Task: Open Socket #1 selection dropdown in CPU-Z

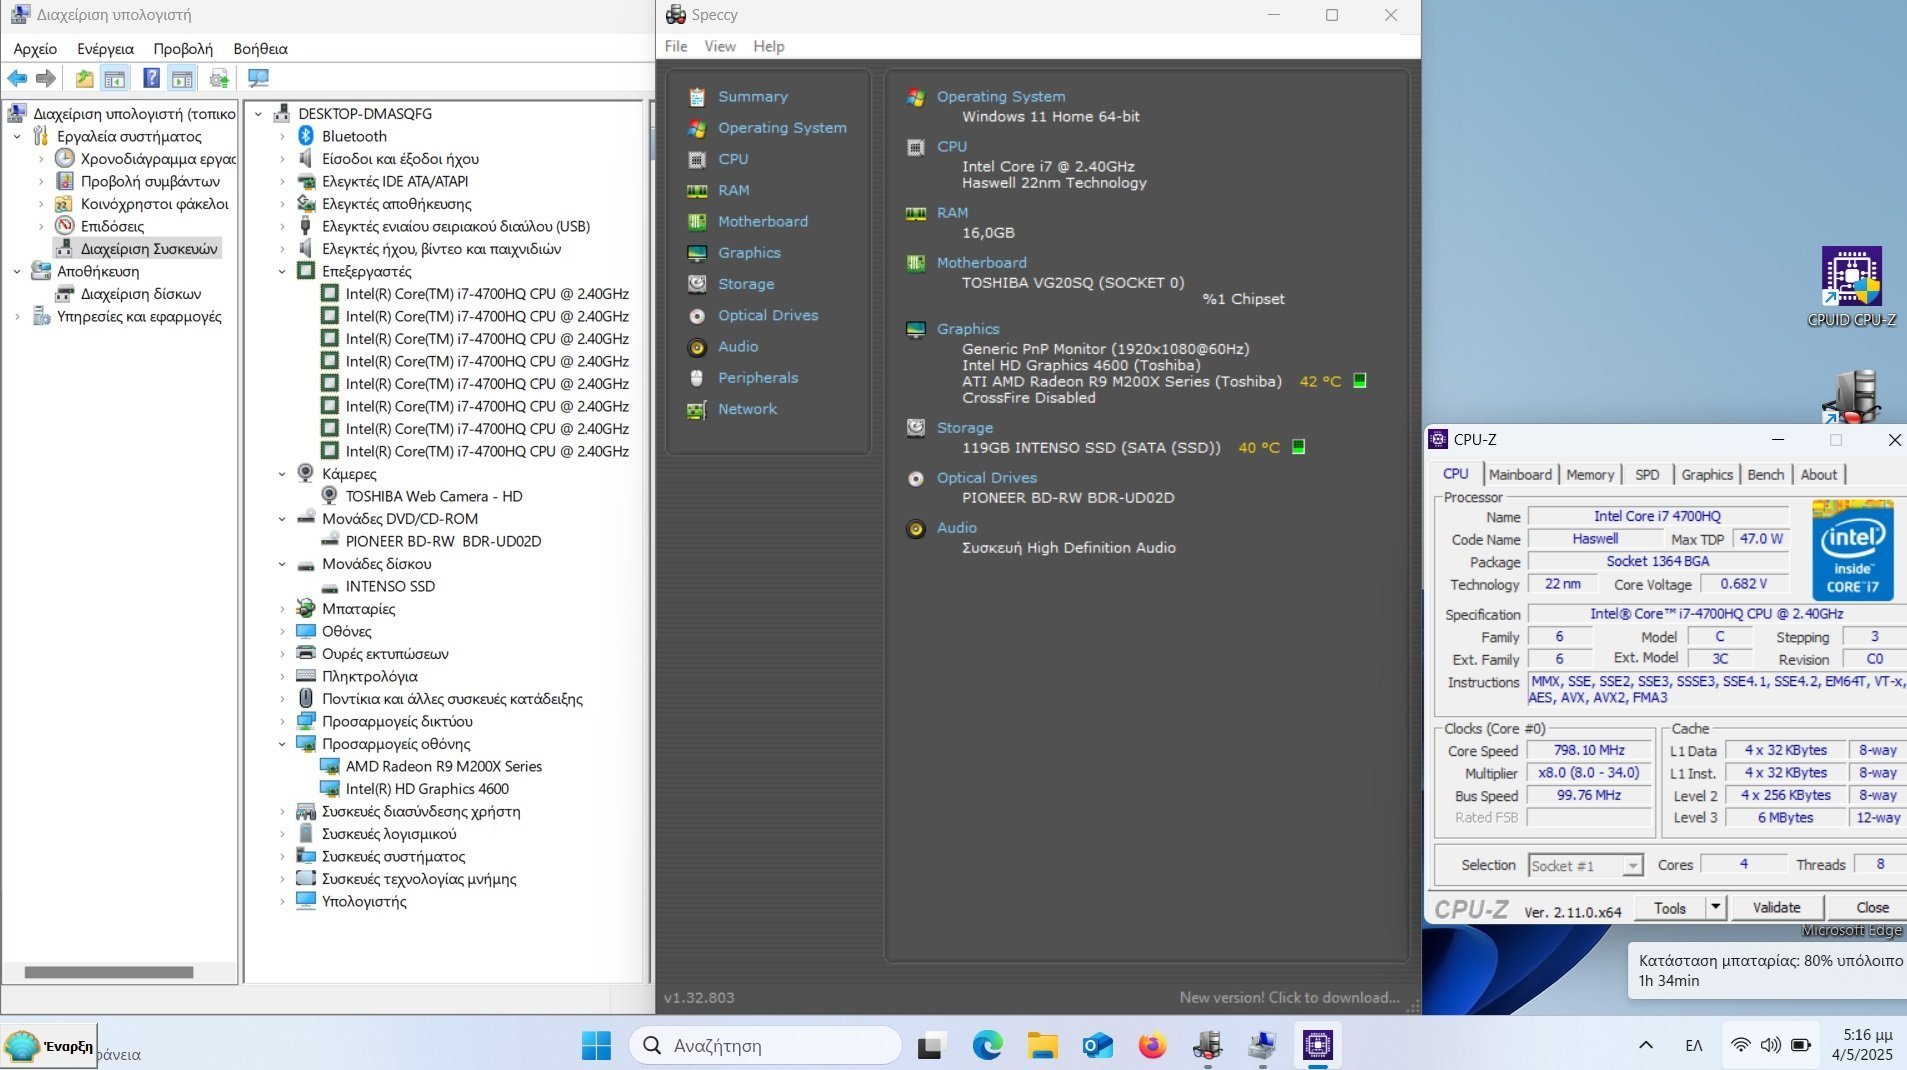Action: 1585,866
